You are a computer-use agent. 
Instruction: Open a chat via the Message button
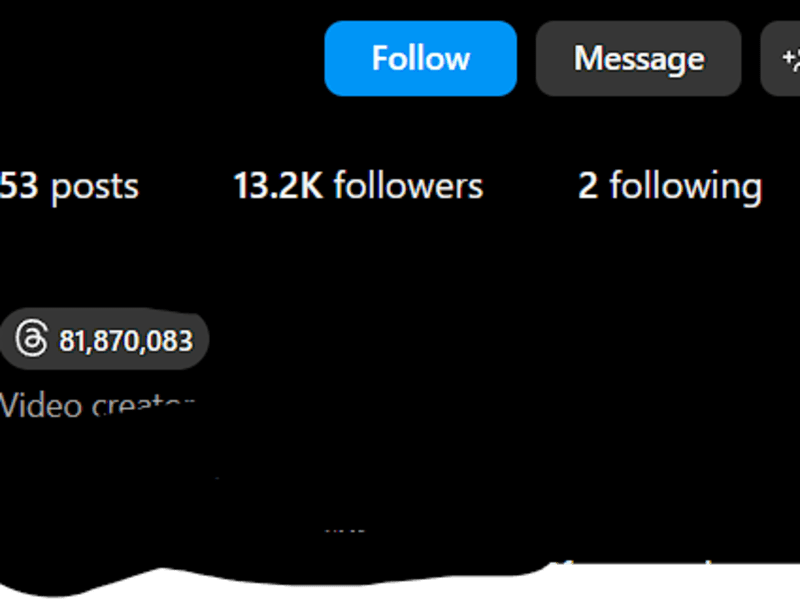pos(638,58)
